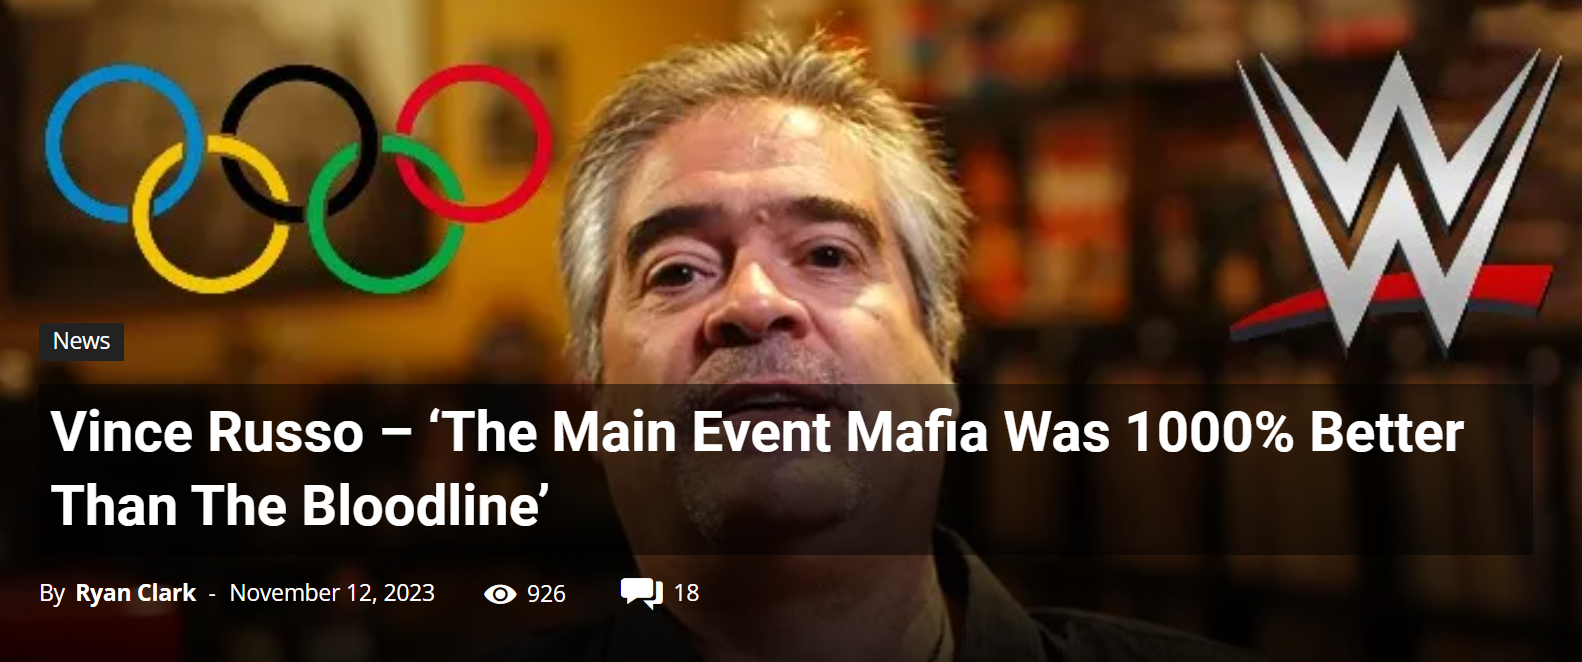
Task: Click the eye views icon
Action: coord(500,594)
